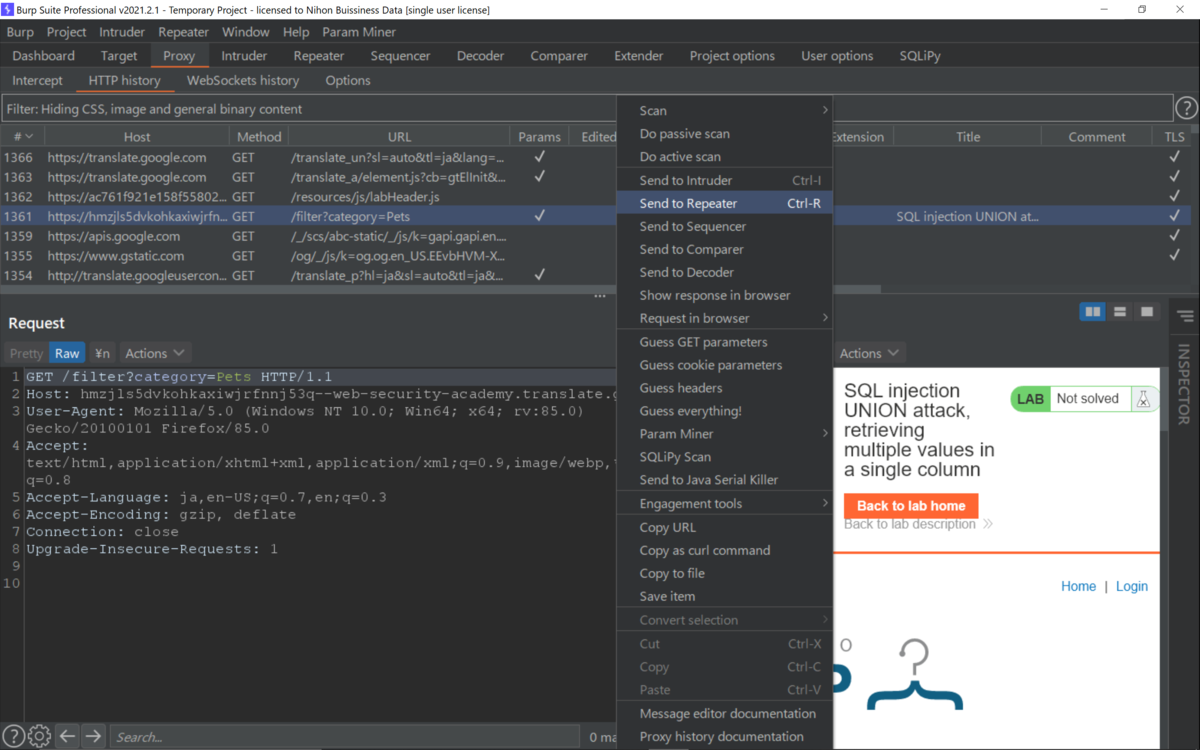
Task: Open the filter help question mark icon
Action: 1186,108
